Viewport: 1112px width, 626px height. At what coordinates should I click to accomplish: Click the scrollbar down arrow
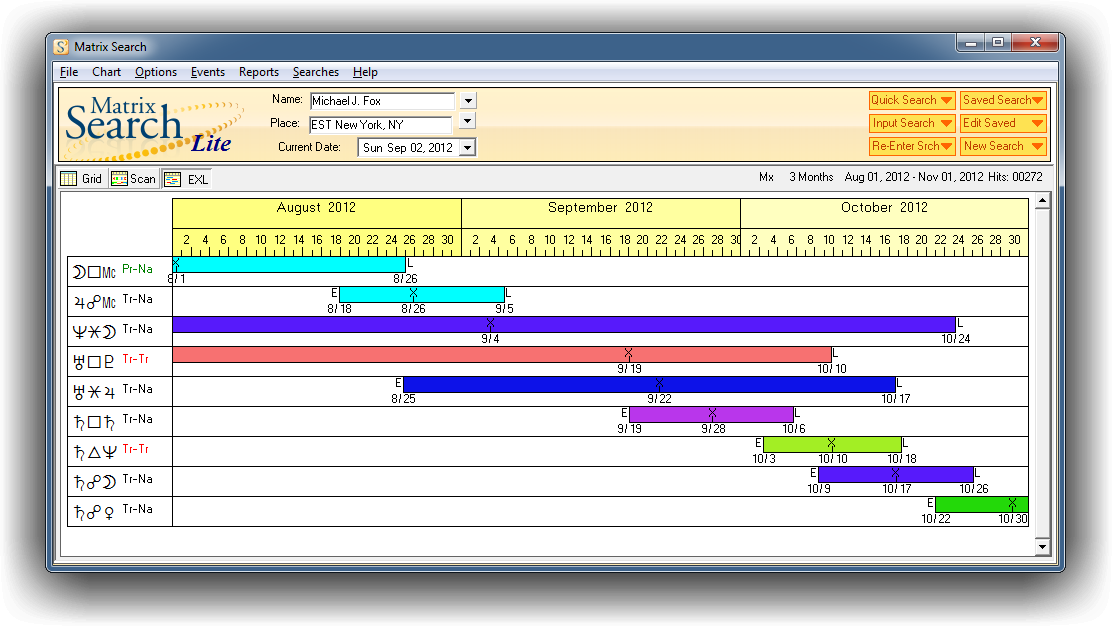[1042, 547]
